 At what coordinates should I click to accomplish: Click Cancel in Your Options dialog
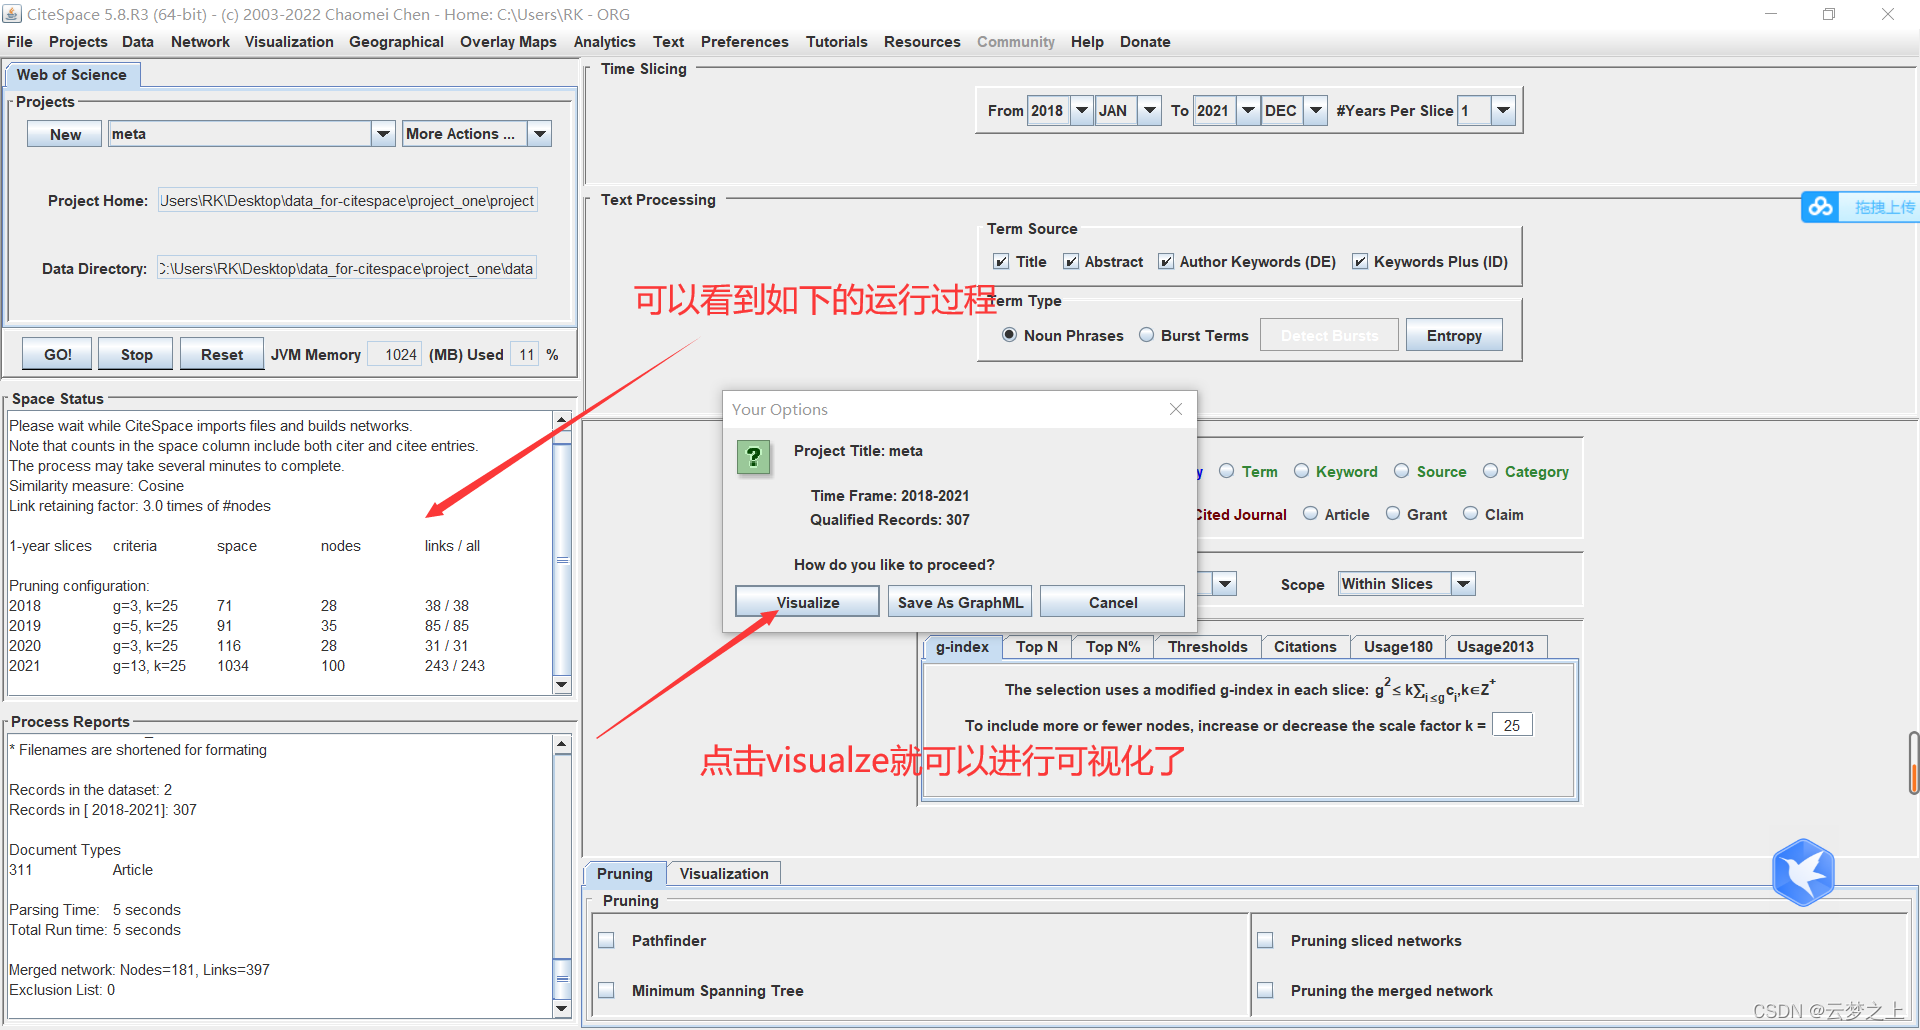tap(1112, 602)
